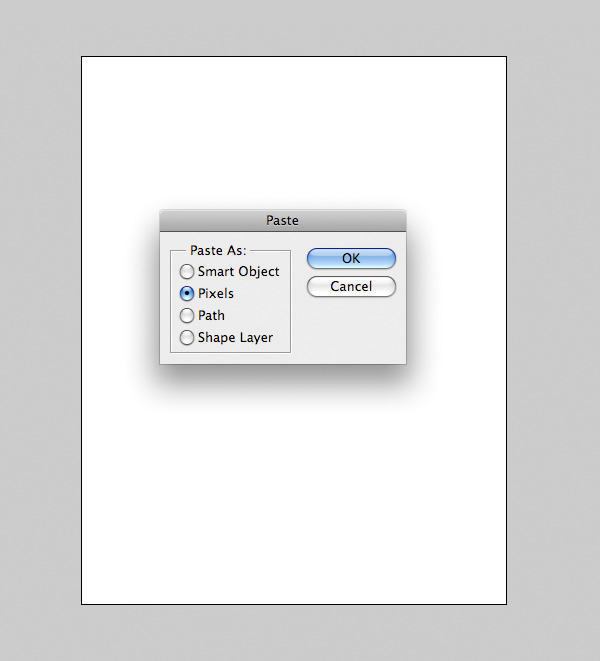Click the white canvas above the dialog
This screenshot has height=661, width=600.
click(x=293, y=130)
